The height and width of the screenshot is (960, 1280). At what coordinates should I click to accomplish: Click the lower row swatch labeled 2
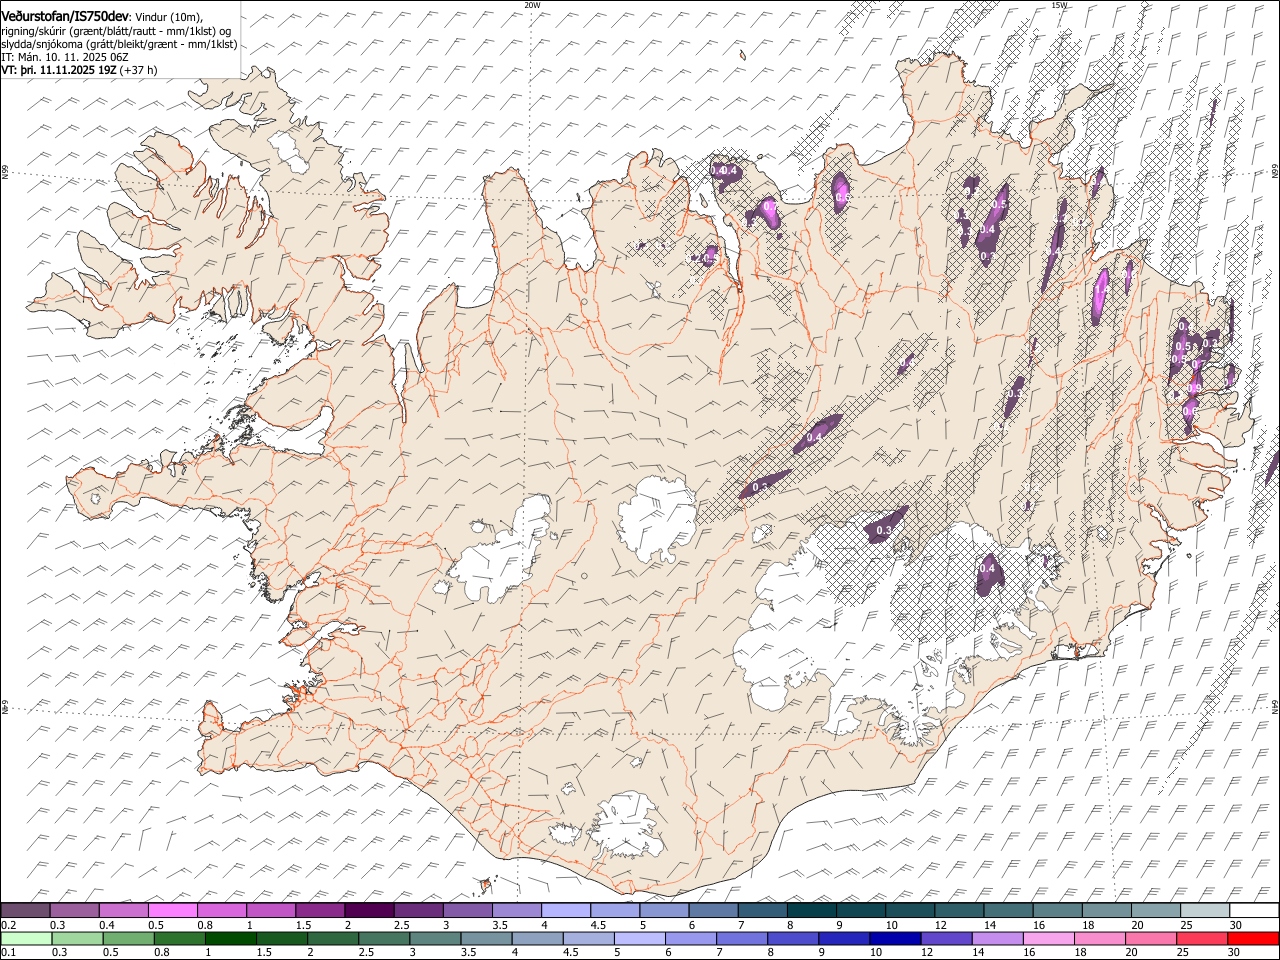(x=332, y=938)
